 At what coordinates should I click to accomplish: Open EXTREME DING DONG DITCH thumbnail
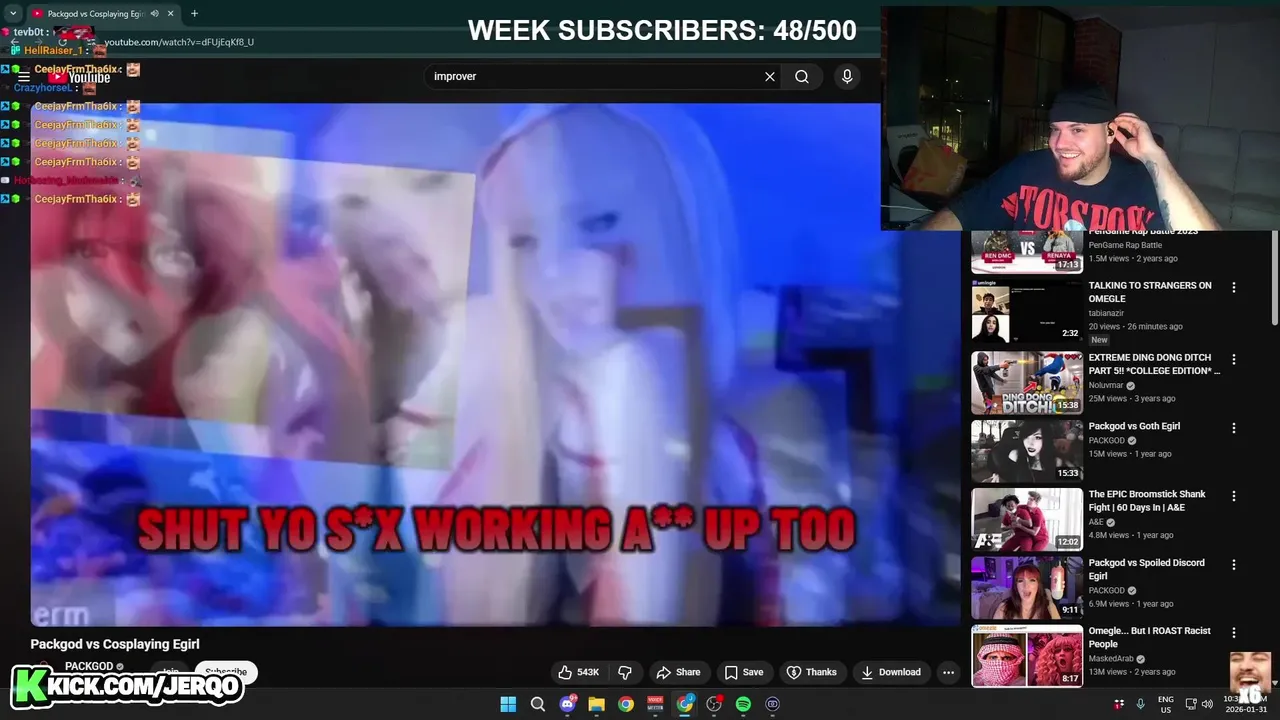pos(1027,382)
